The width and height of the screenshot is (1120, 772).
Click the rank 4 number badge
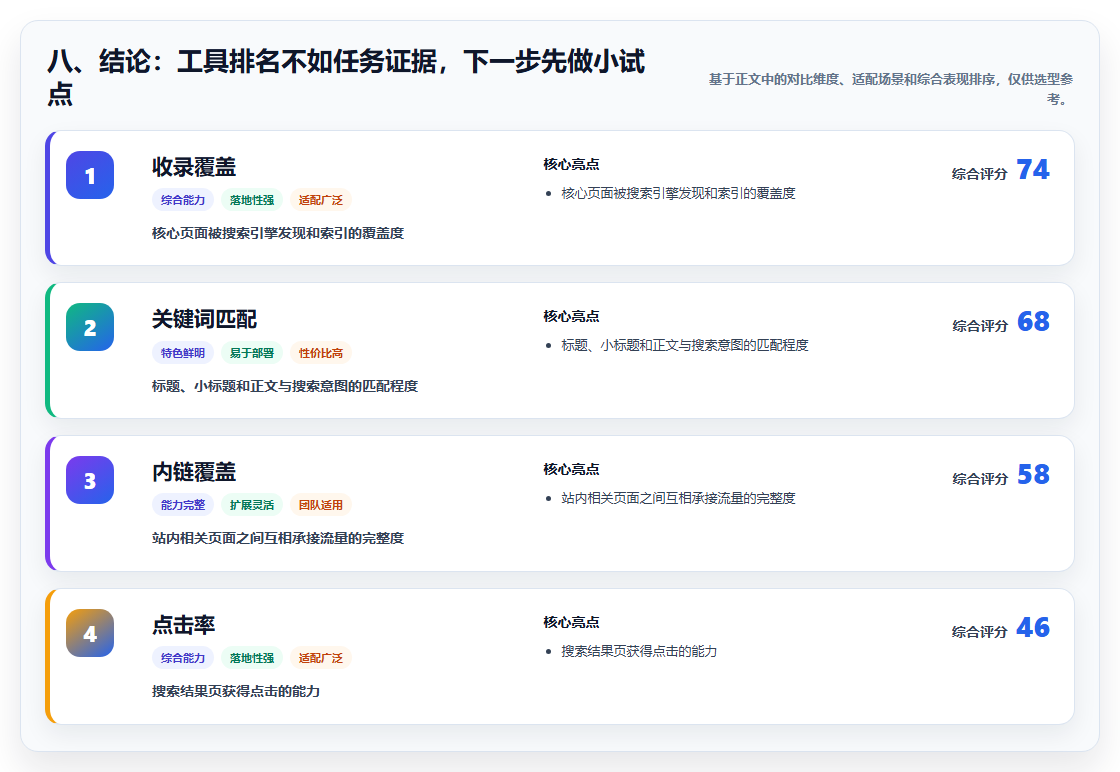[90, 633]
